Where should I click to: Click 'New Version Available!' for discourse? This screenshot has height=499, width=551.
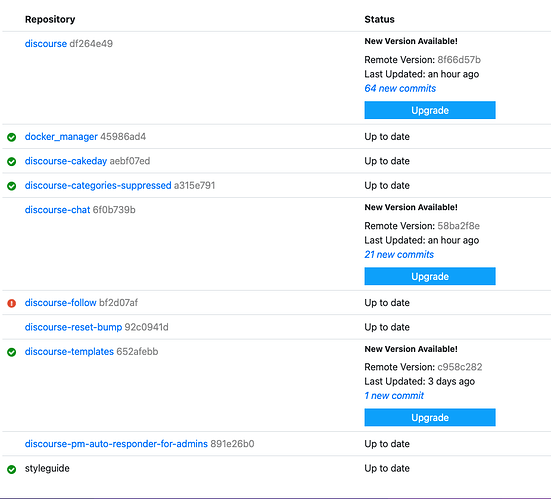(x=411, y=41)
